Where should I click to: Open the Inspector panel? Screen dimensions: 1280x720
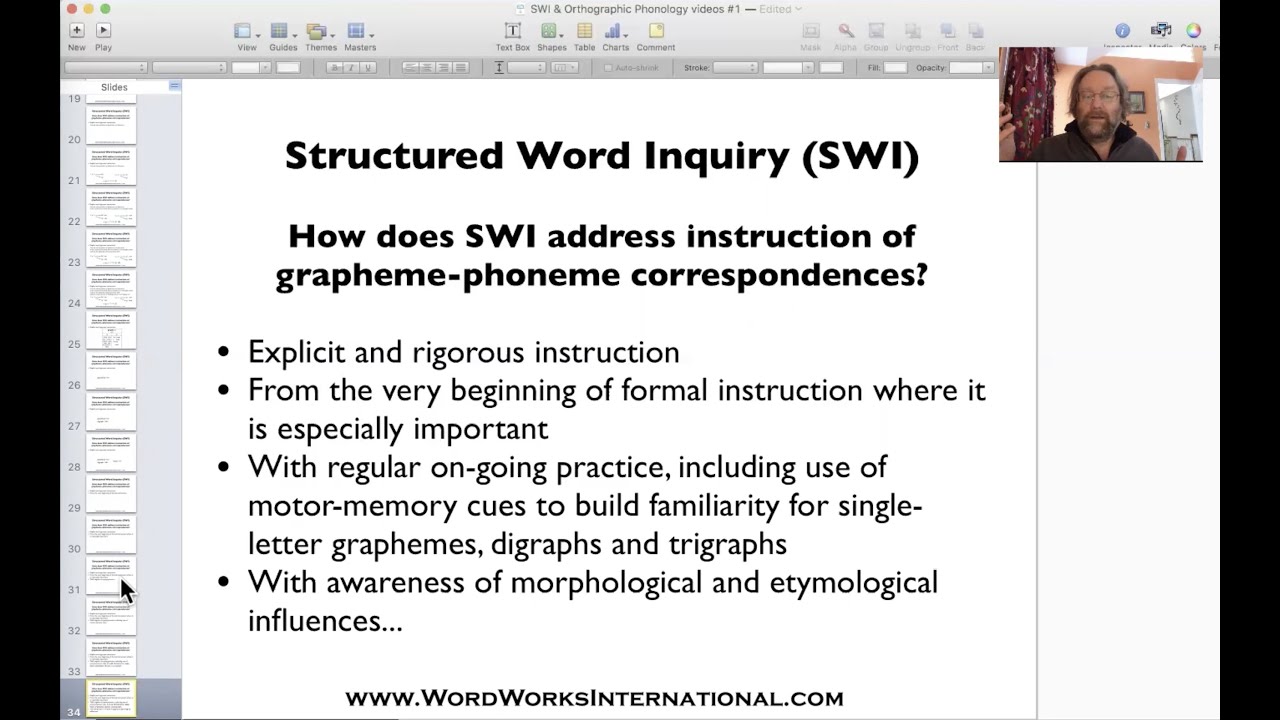click(1122, 36)
